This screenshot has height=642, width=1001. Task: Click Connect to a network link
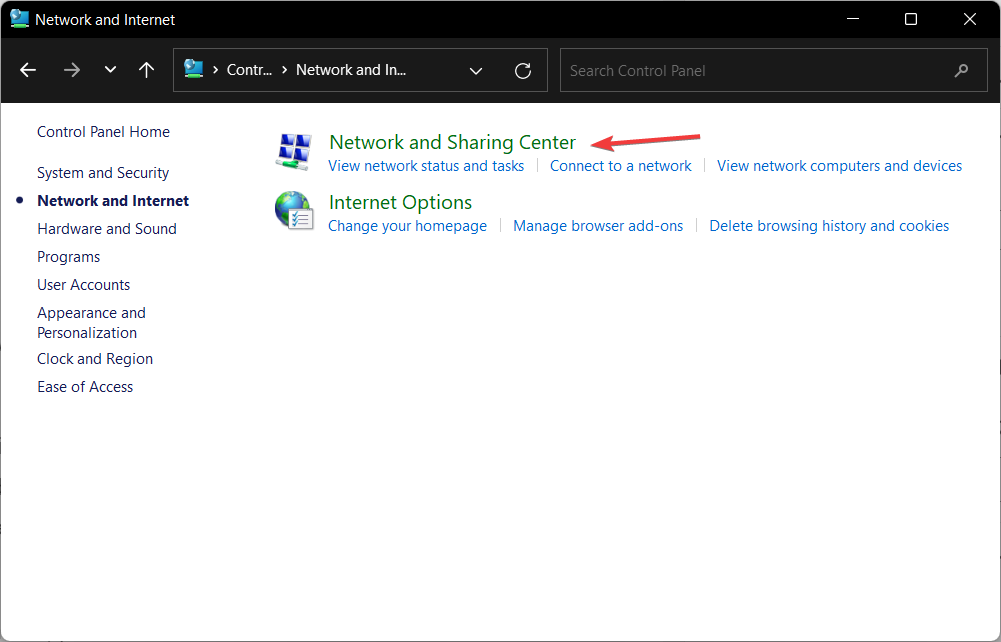point(620,166)
